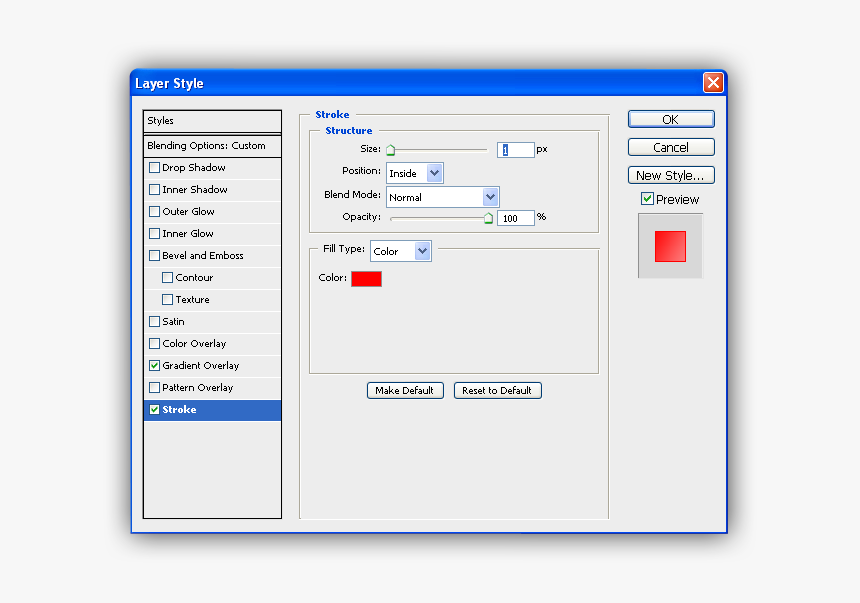The width and height of the screenshot is (860, 603).
Task: Open Drop Shadow settings by its label
Action: click(194, 167)
